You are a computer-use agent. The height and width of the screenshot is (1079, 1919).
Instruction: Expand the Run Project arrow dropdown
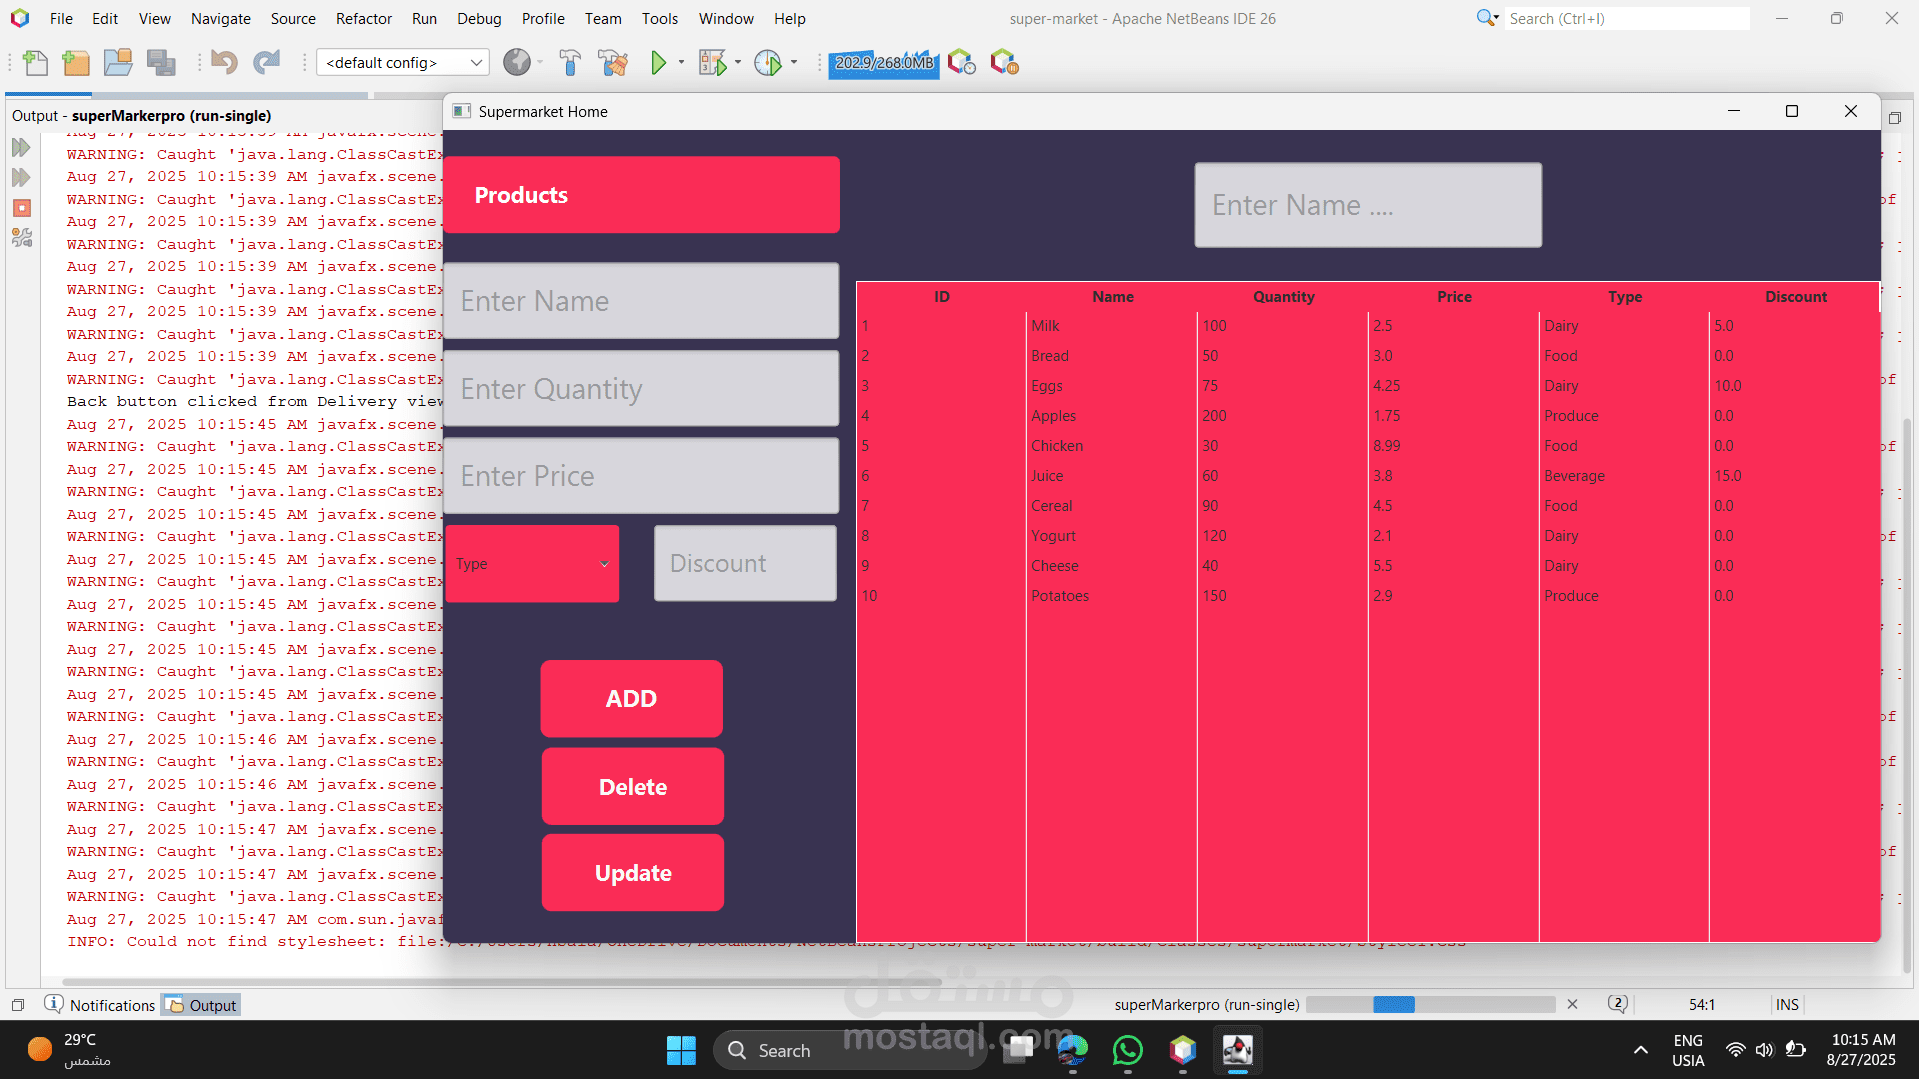point(682,63)
